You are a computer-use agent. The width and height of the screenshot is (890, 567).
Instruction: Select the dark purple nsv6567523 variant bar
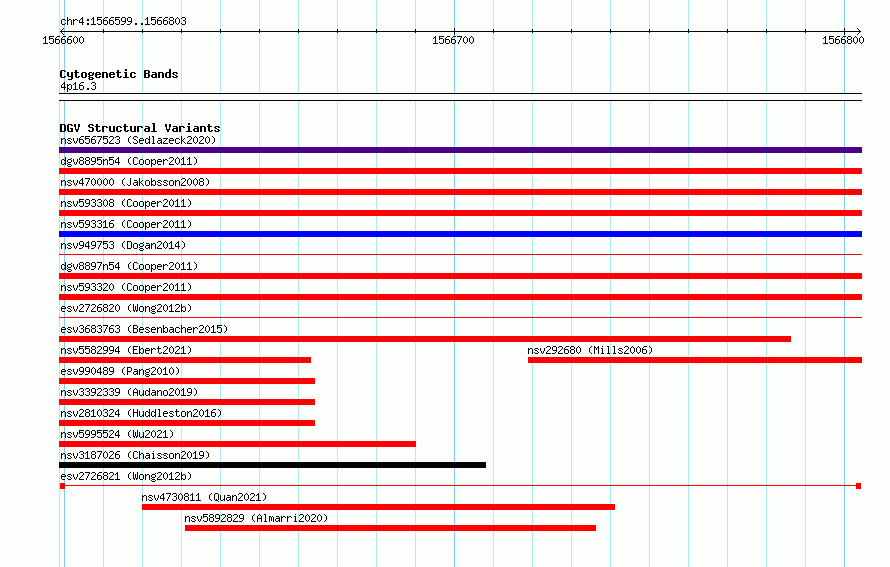point(460,150)
